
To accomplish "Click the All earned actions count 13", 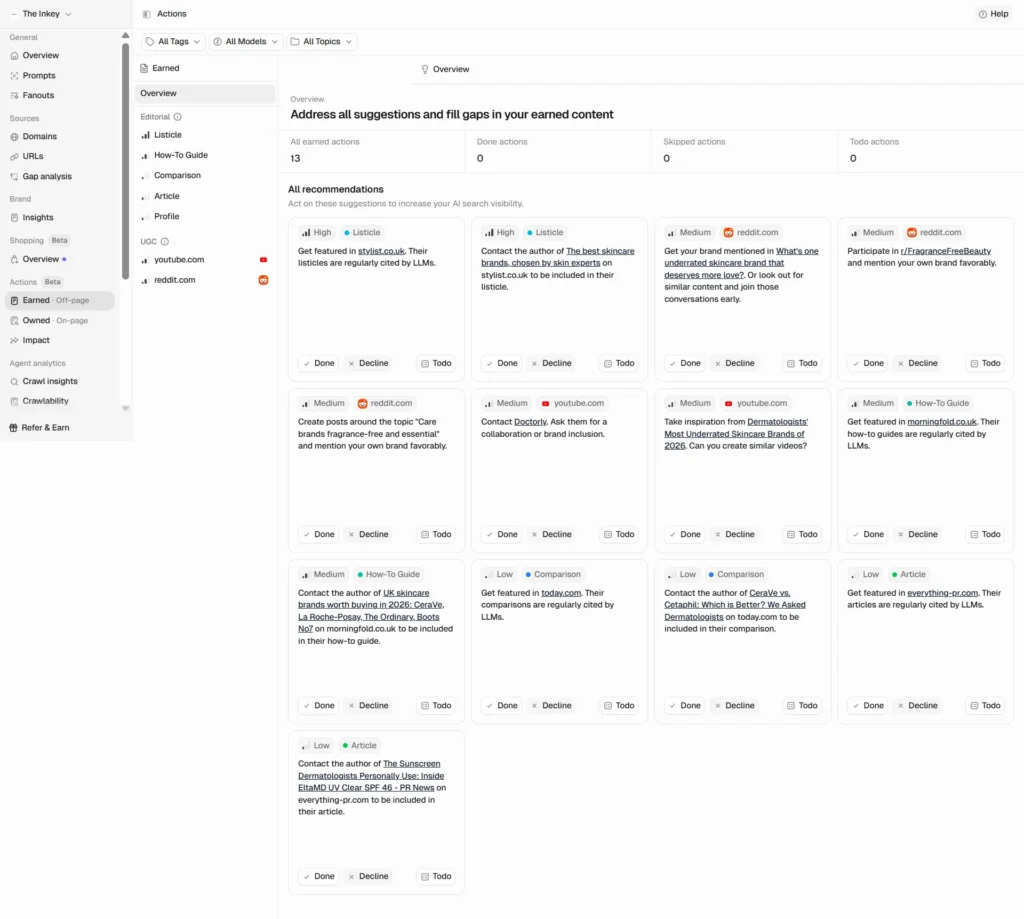I will pyautogui.click(x=295, y=159).
